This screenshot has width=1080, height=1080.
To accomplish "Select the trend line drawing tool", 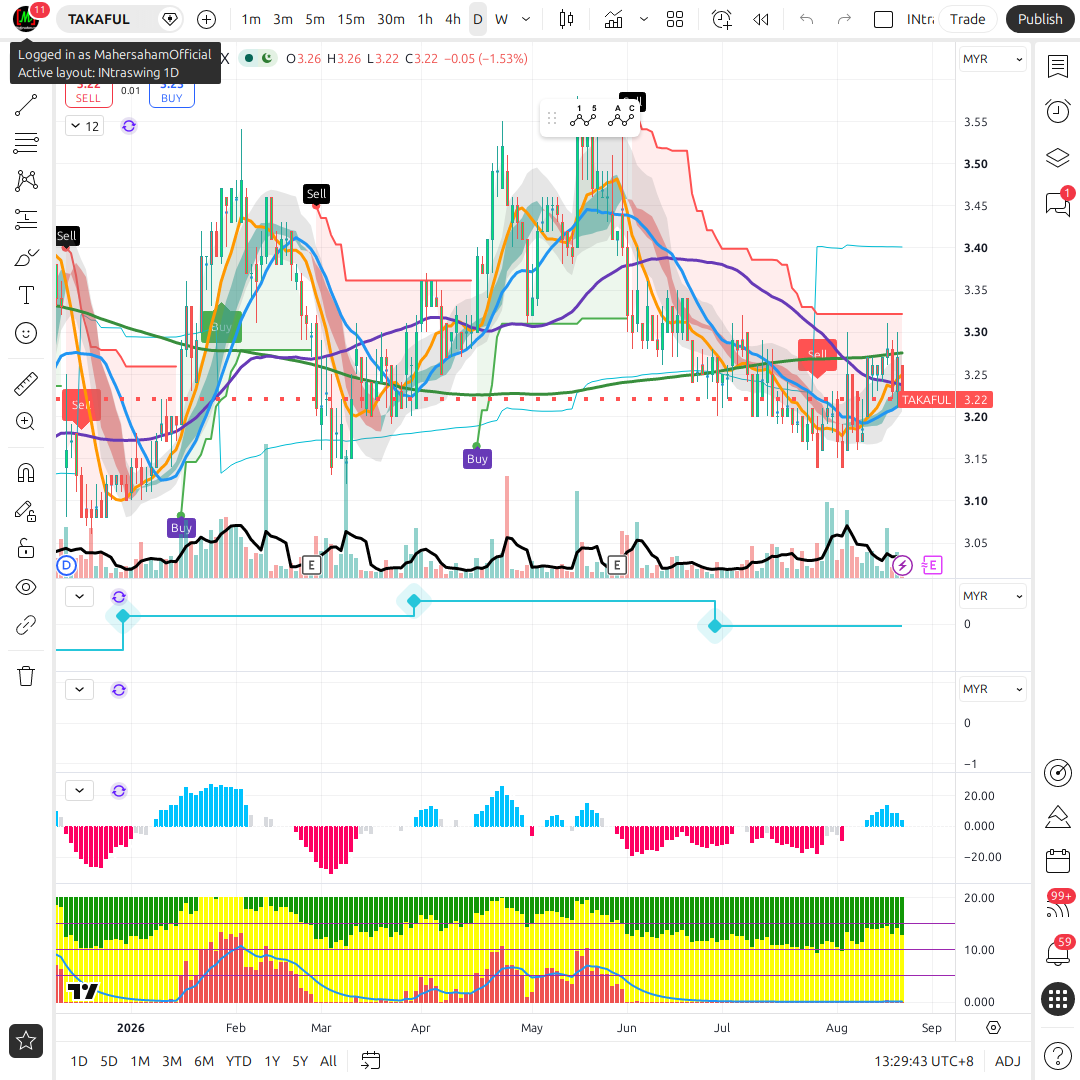I will click(x=25, y=105).
